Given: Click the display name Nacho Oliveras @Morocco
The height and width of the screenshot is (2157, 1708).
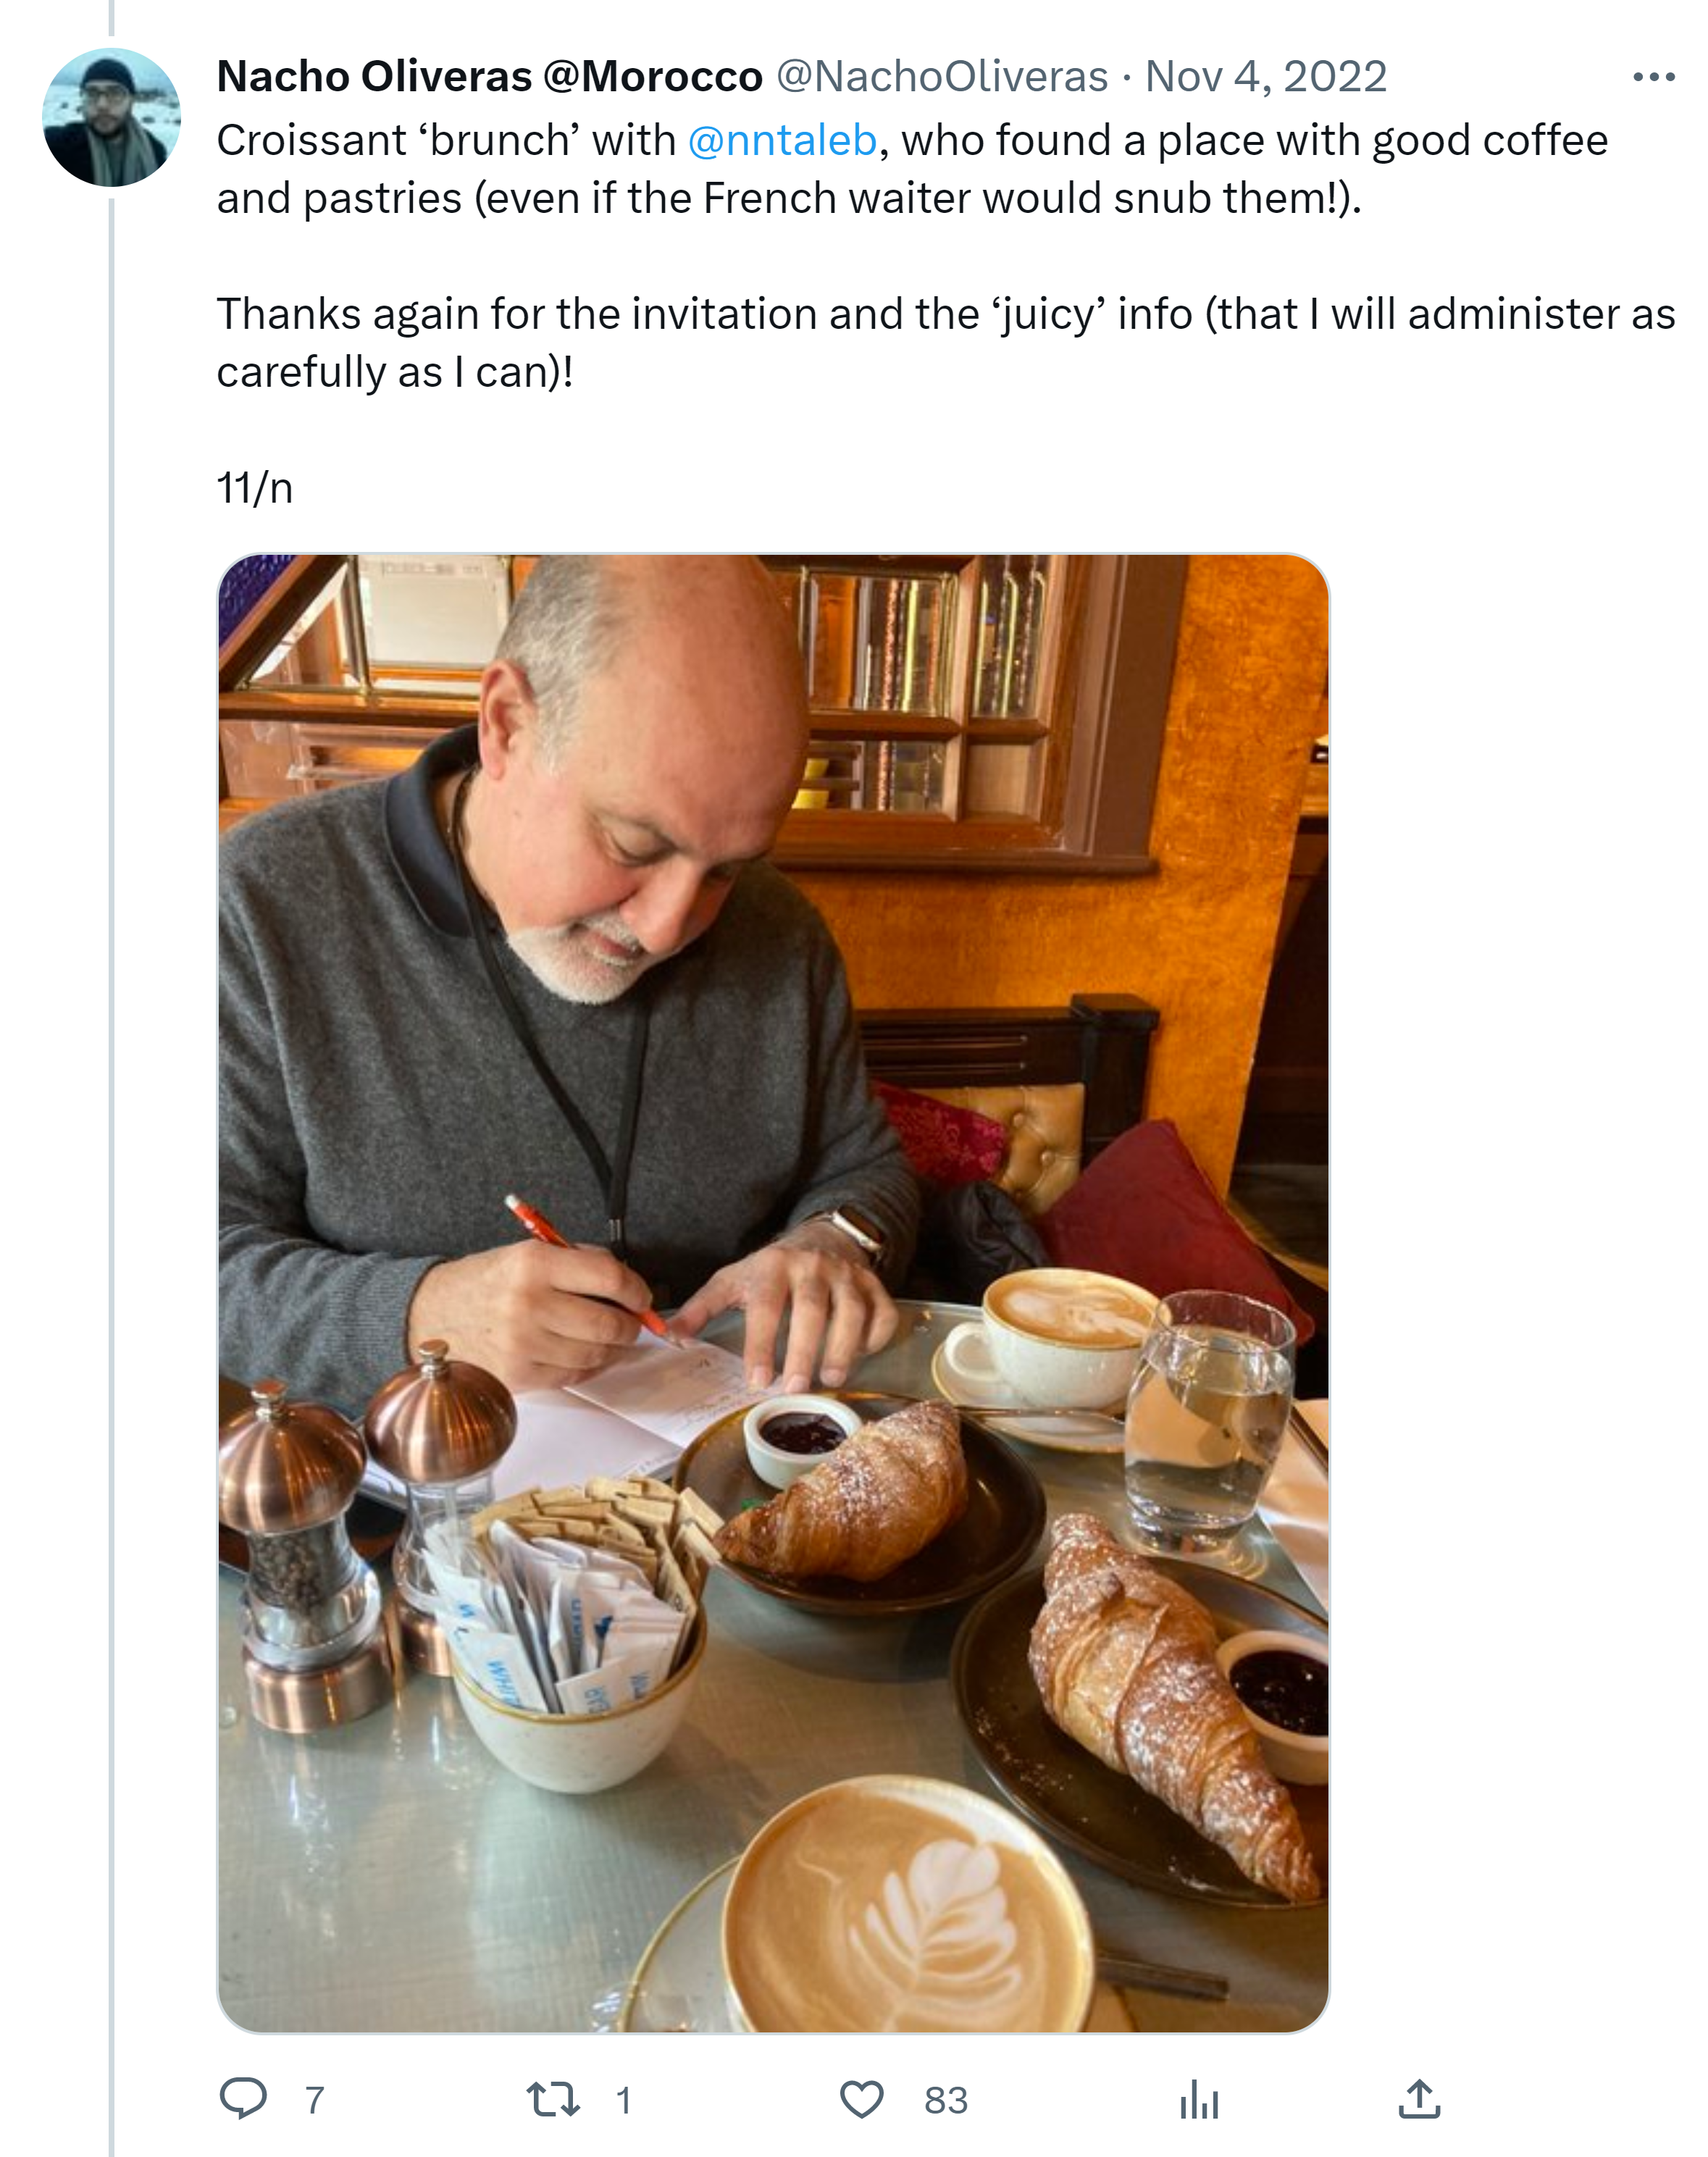Looking at the screenshot, I should tap(489, 77).
